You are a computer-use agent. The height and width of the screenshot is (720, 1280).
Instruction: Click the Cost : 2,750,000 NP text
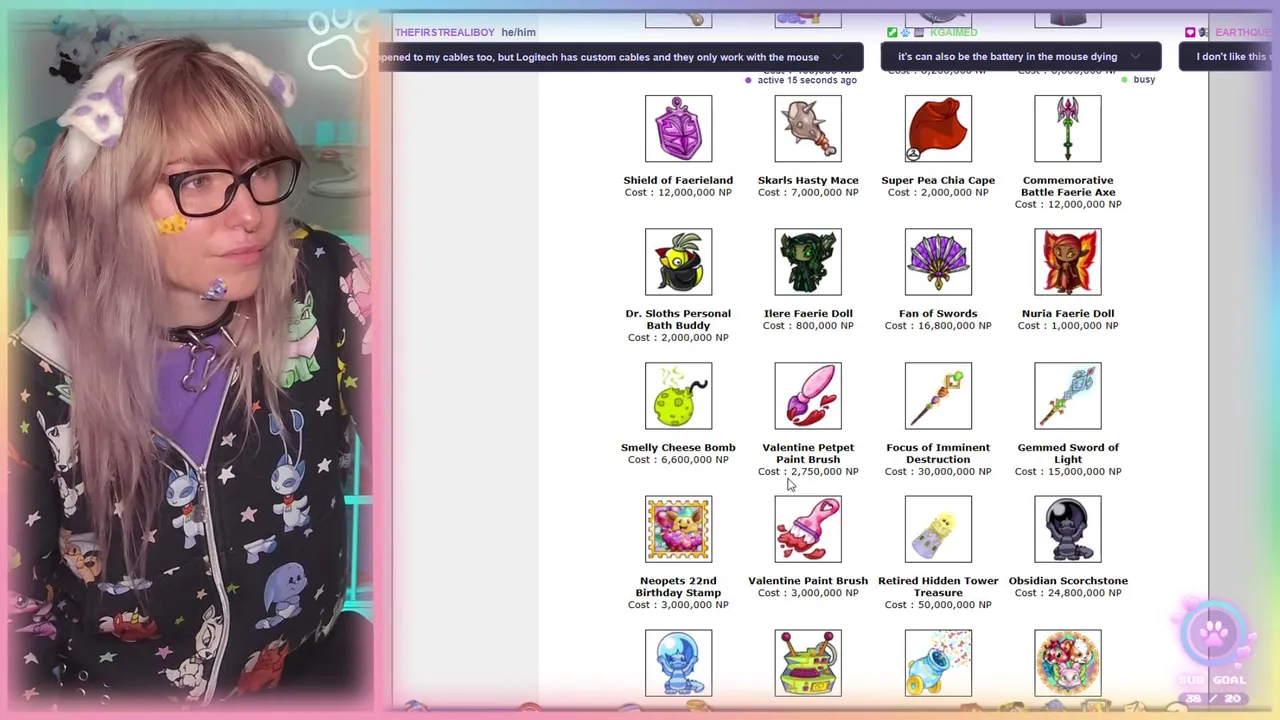point(808,471)
